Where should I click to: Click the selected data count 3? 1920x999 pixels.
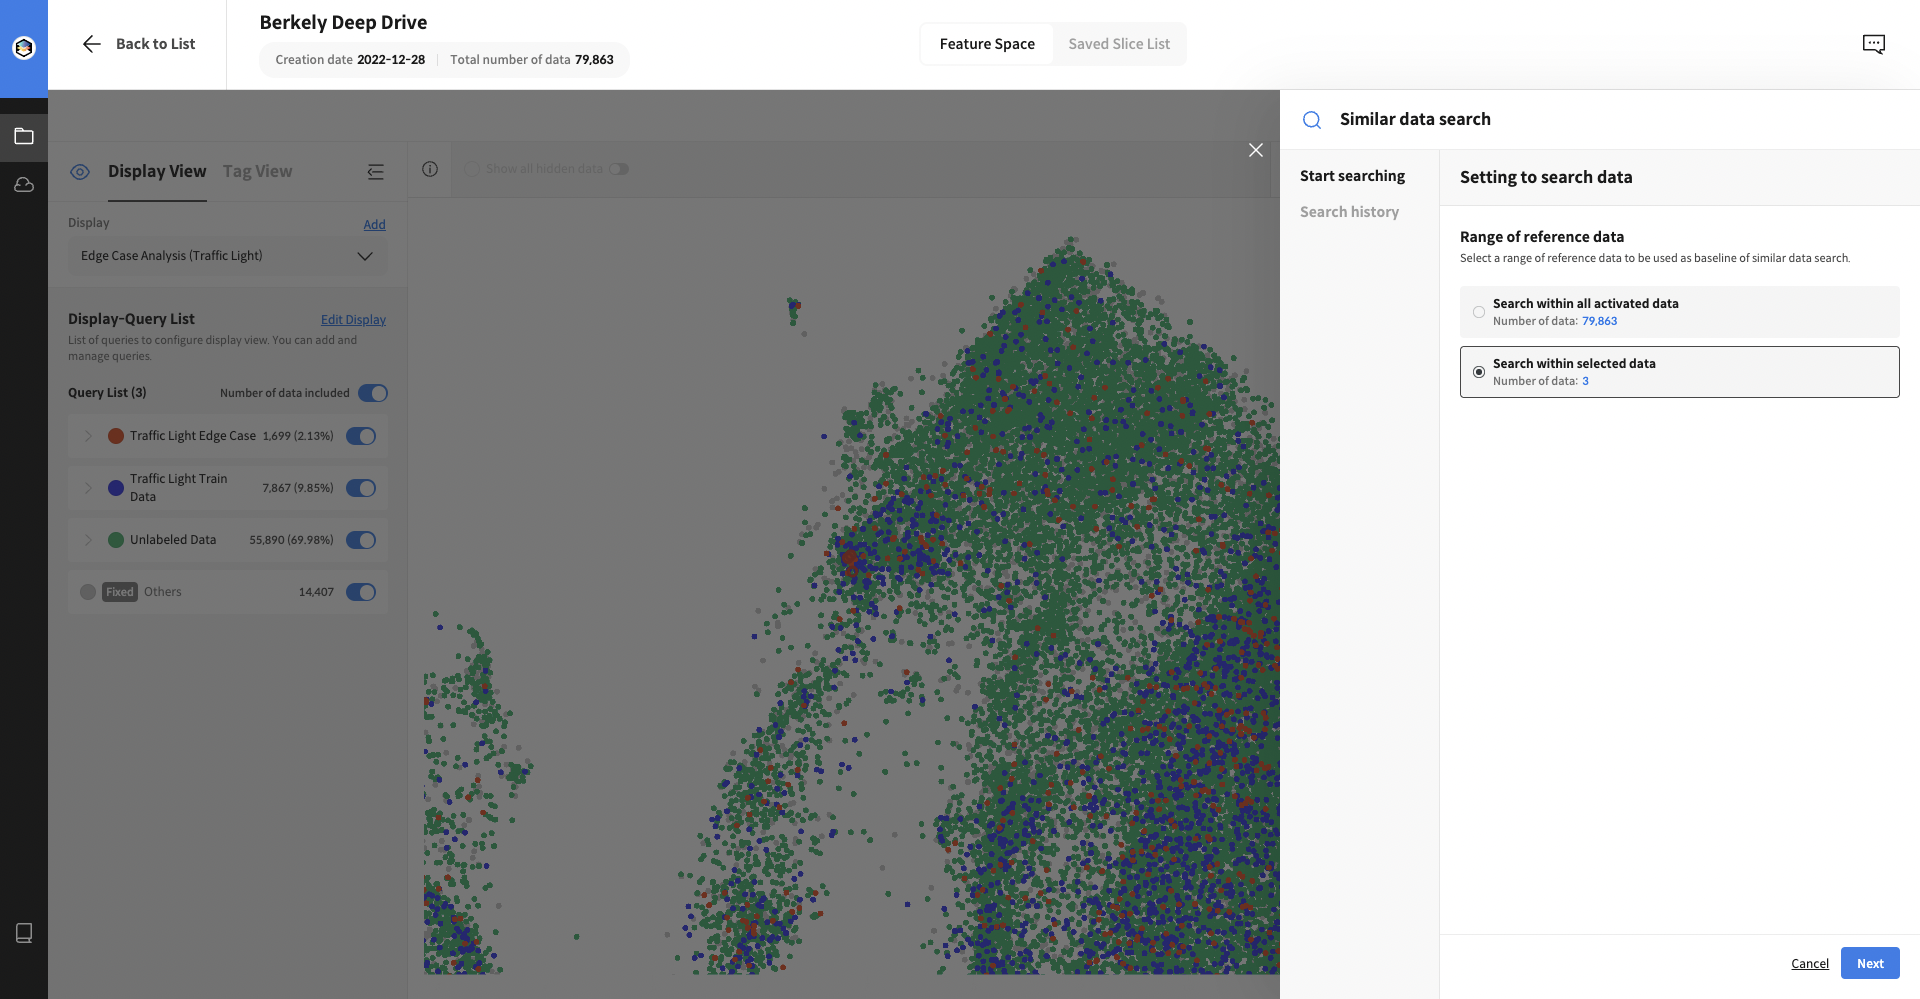click(x=1585, y=381)
